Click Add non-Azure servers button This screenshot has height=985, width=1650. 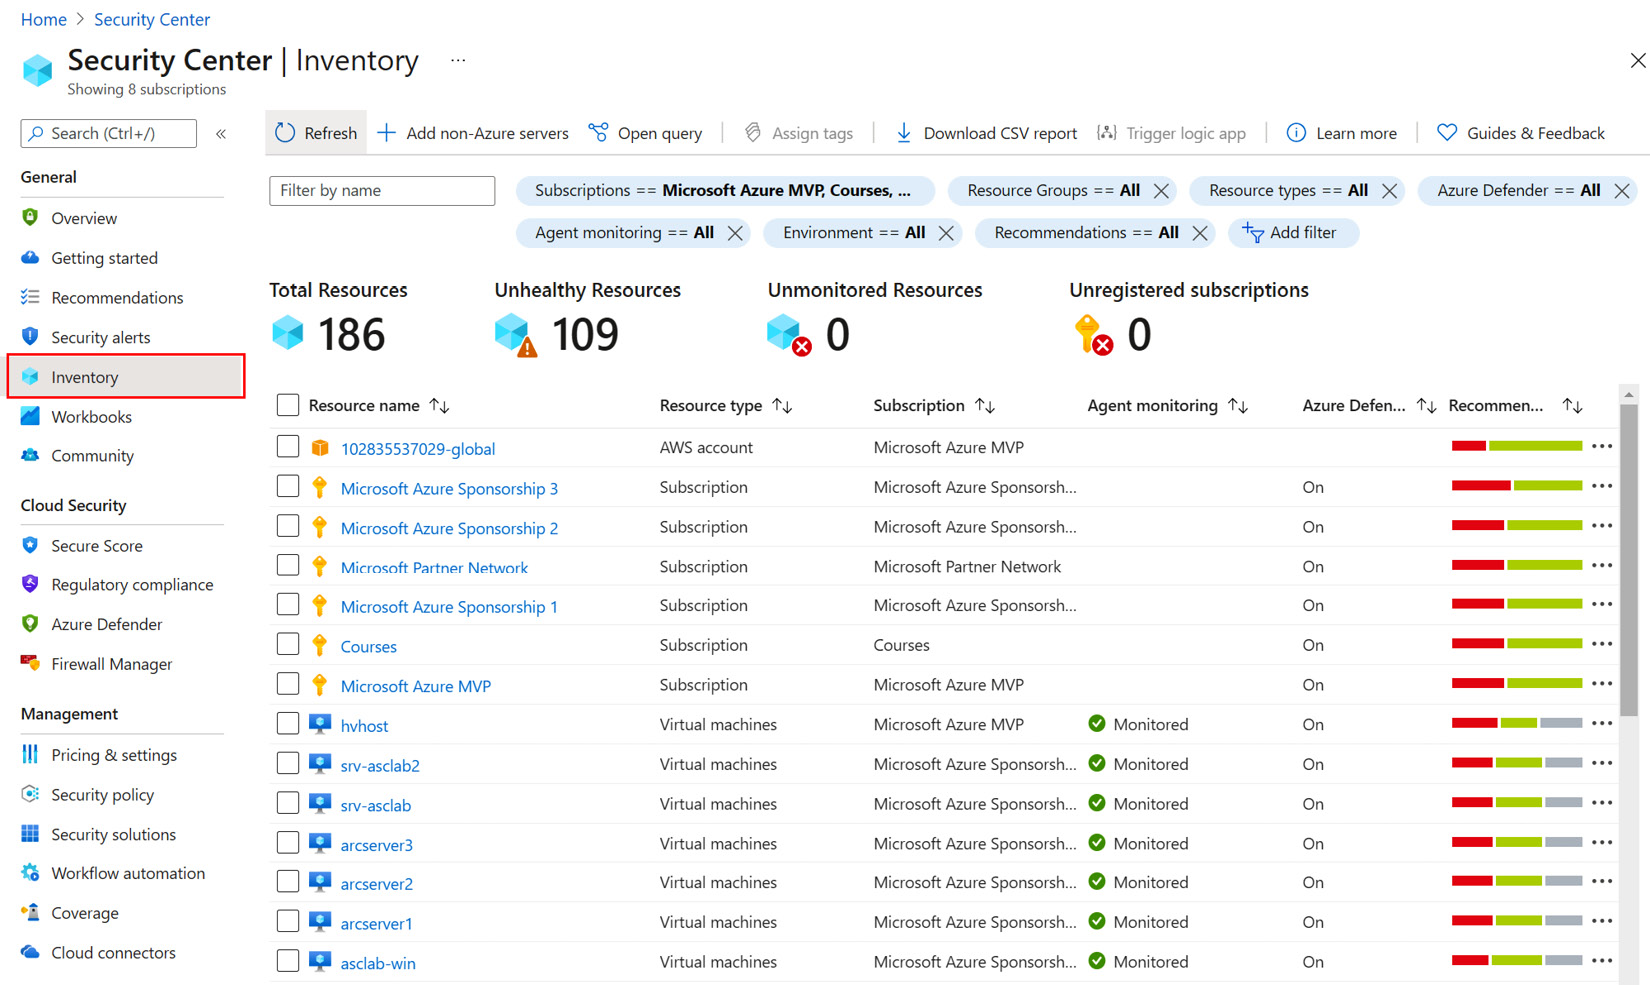pyautogui.click(x=472, y=133)
